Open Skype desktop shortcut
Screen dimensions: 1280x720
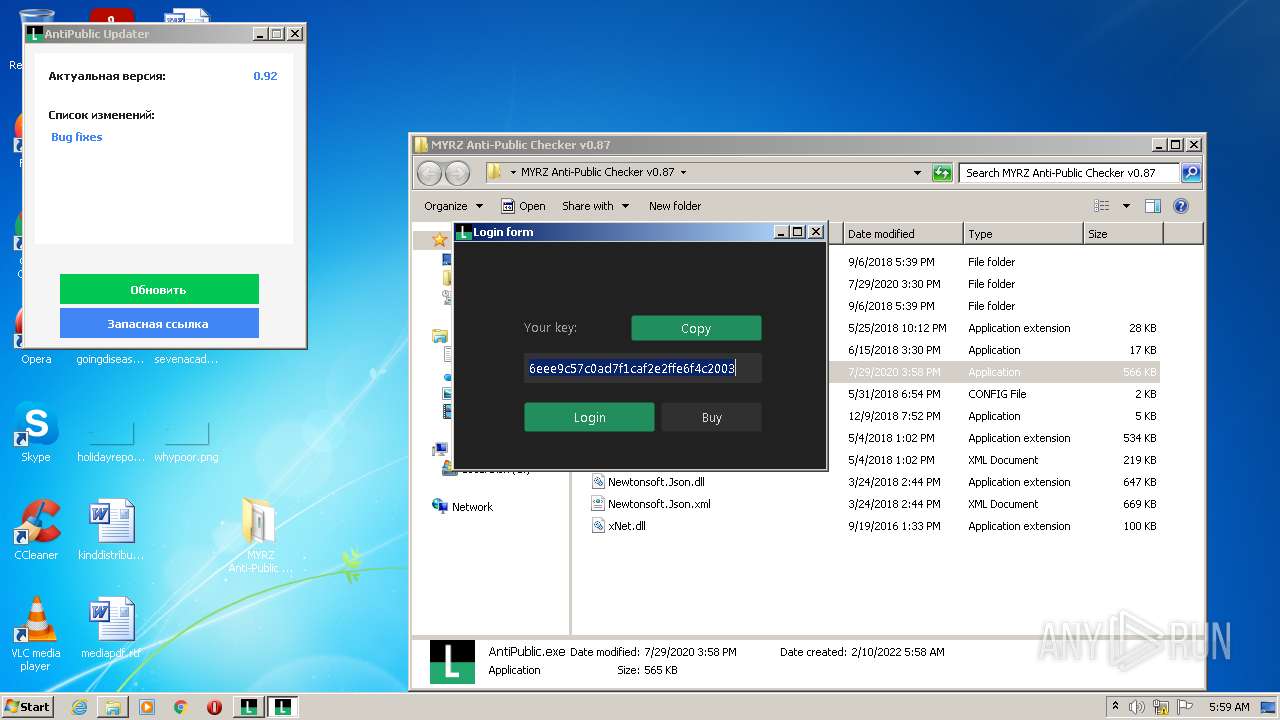[x=36, y=432]
